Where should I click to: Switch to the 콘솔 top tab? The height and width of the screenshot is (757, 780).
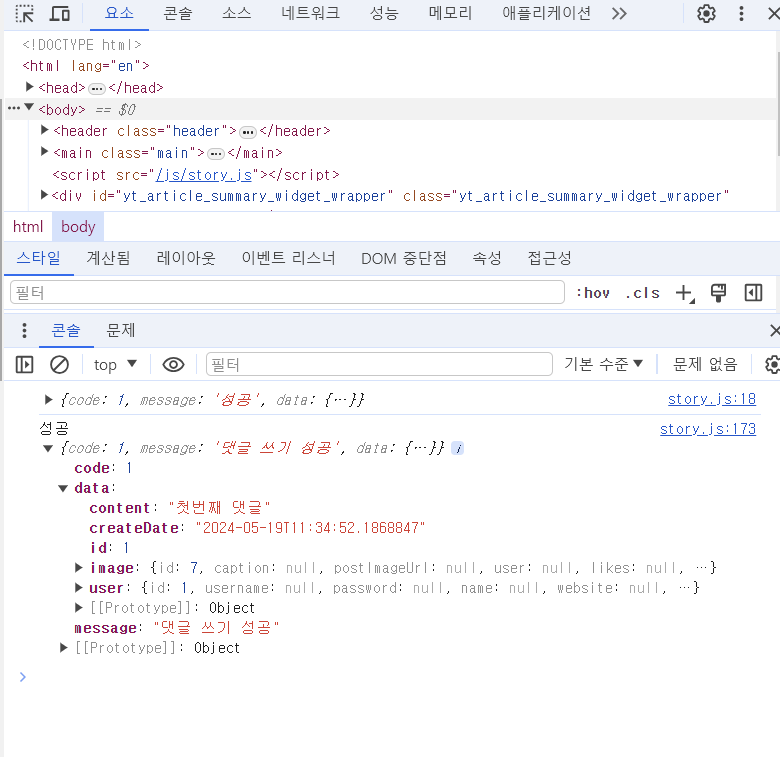(x=178, y=13)
